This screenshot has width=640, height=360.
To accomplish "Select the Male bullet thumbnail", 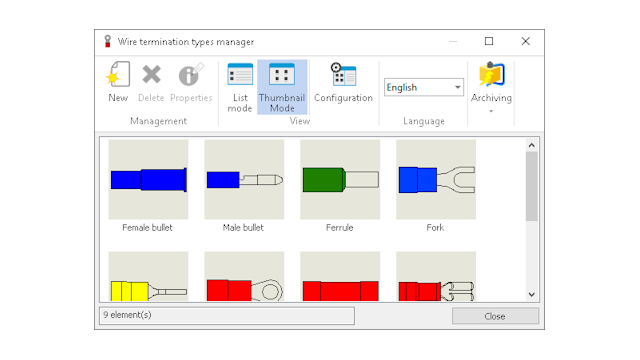I will (244, 180).
